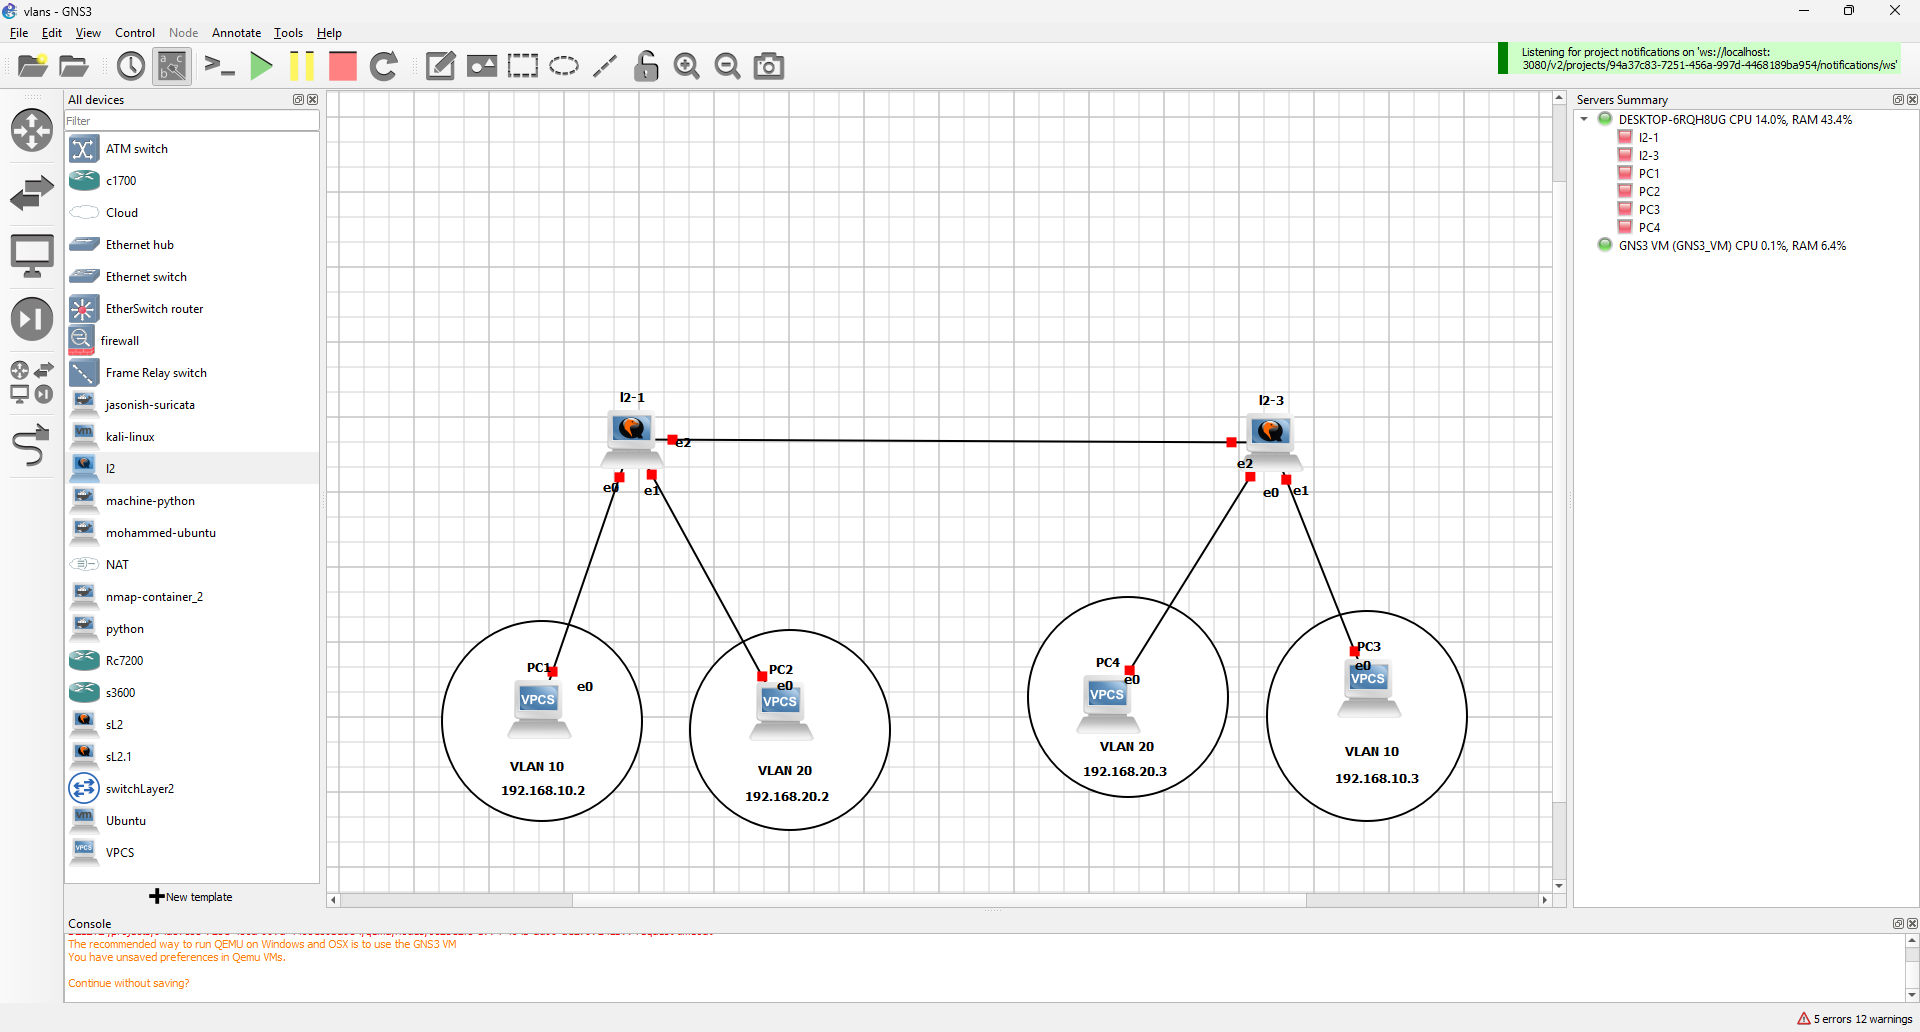Select the Add a link cable tool

click(x=32, y=445)
